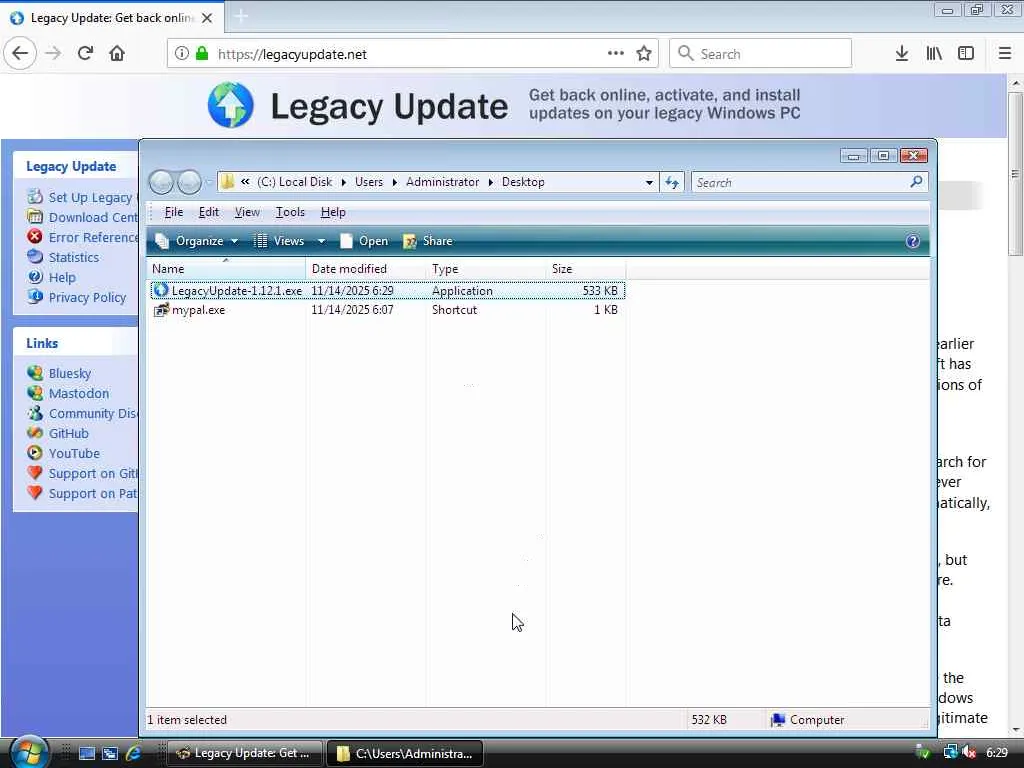This screenshot has height=768, width=1024.
Task: Select the Administrator breadcrumb
Action: 443,182
